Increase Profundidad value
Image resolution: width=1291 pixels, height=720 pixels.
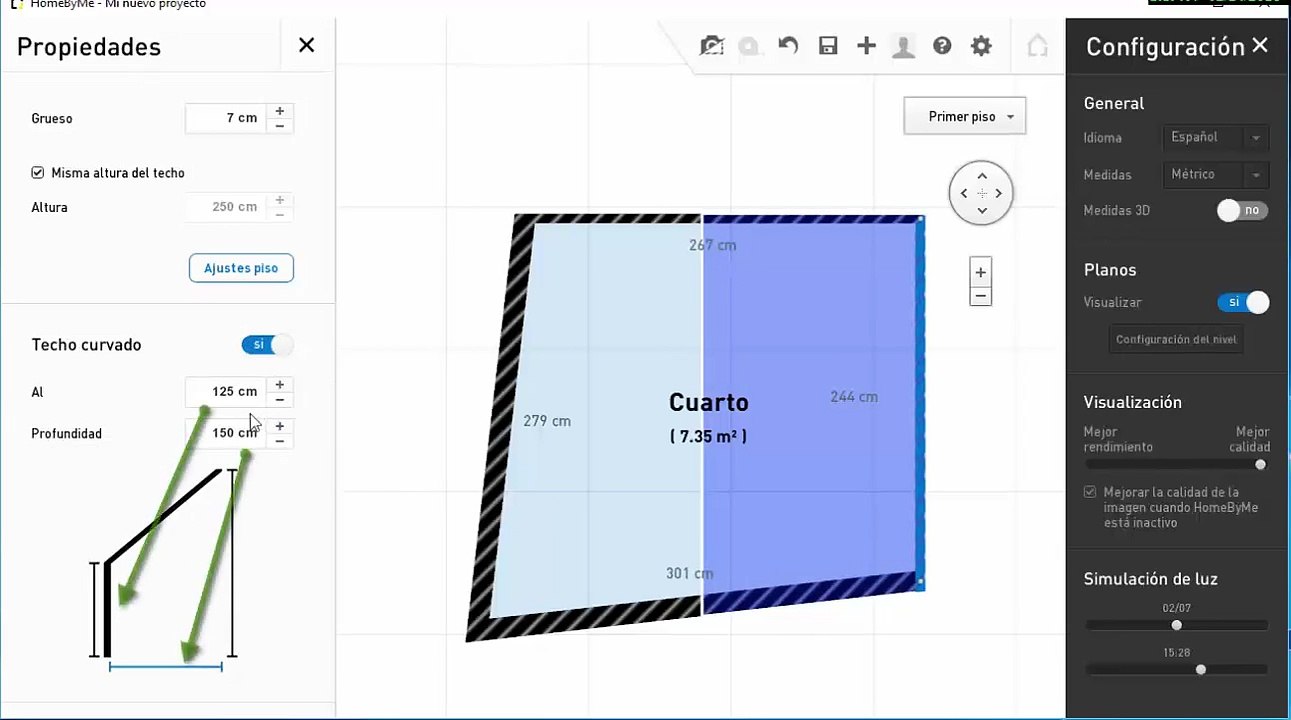tap(280, 426)
